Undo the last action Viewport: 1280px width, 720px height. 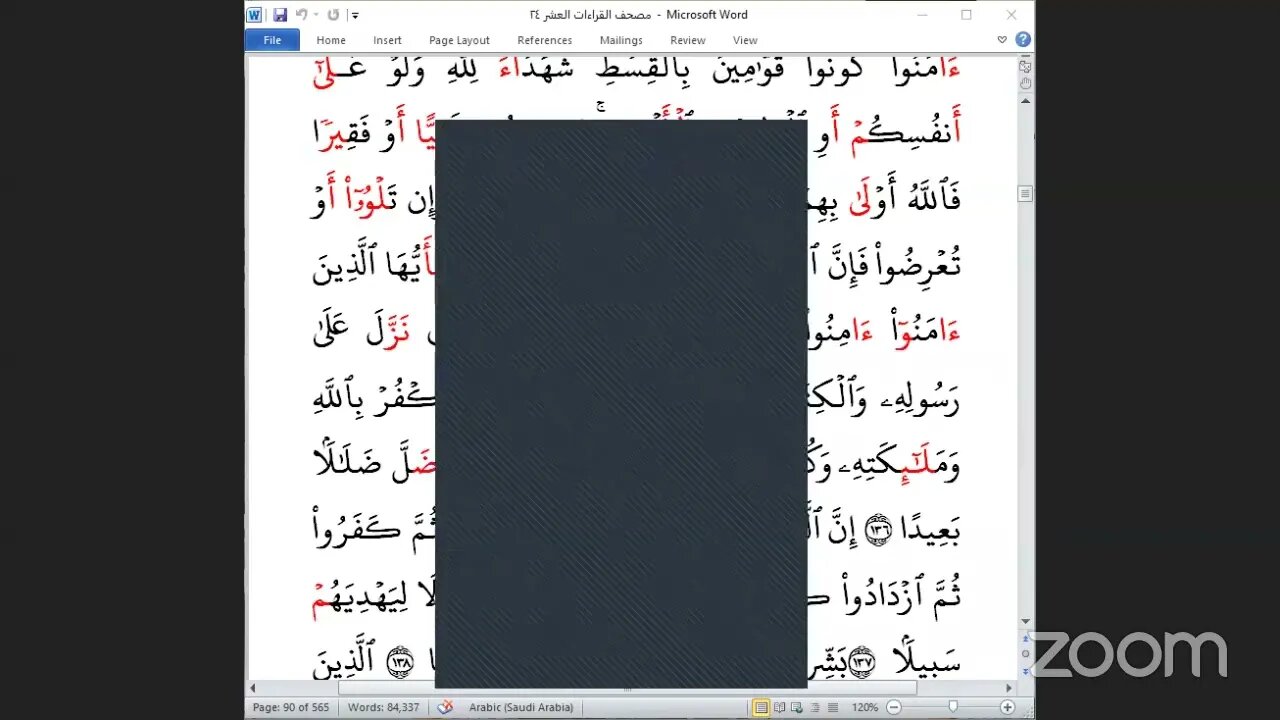click(x=300, y=15)
